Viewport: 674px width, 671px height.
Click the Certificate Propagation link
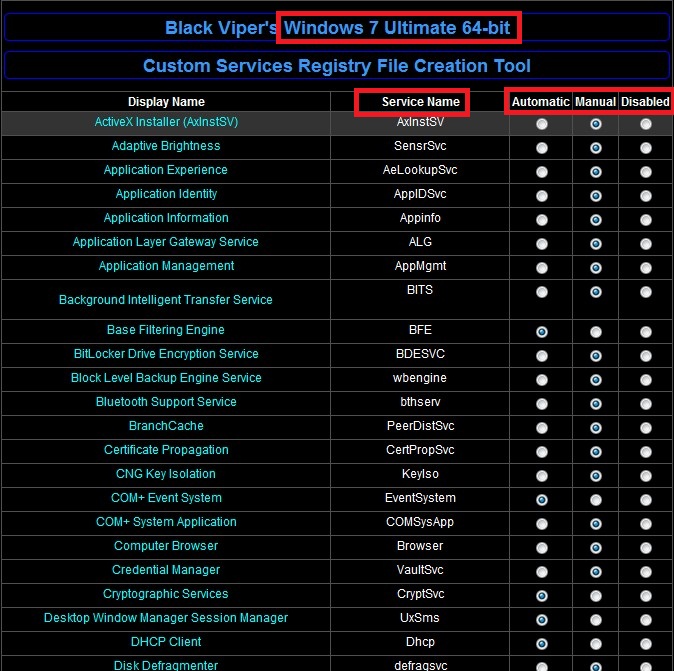(x=166, y=450)
